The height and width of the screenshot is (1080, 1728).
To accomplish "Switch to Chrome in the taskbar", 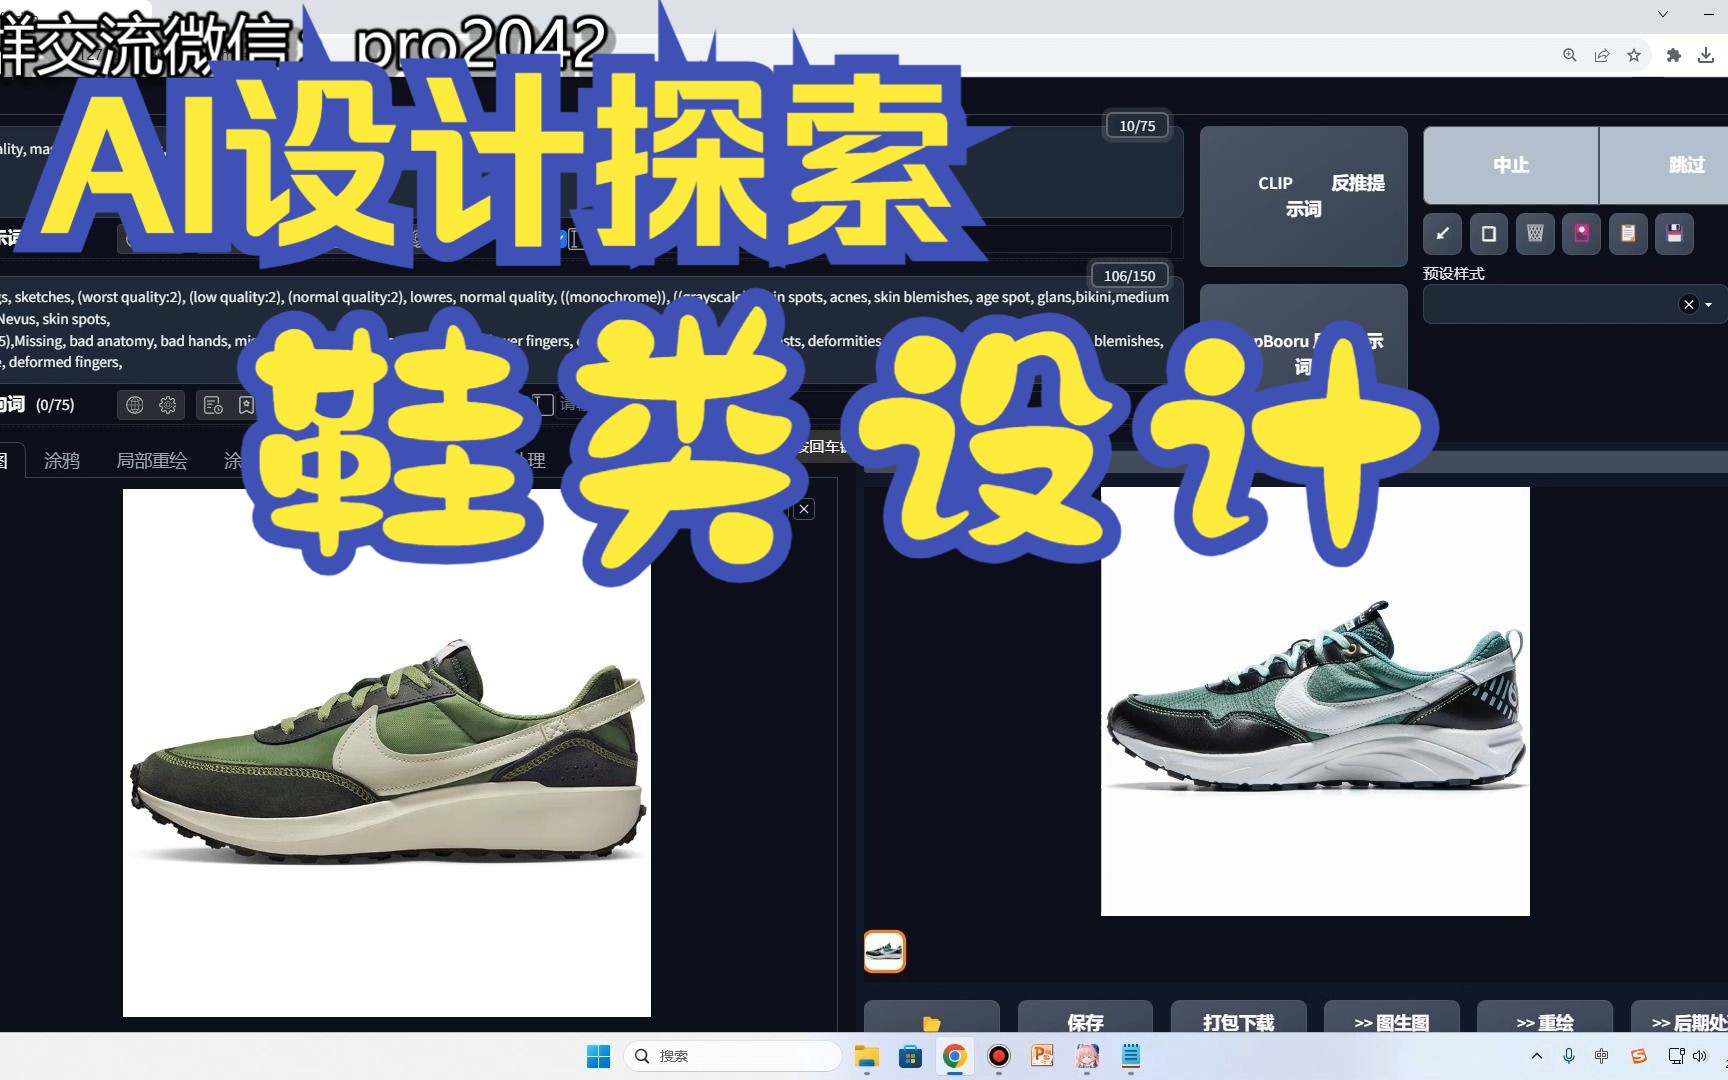I will (x=954, y=1056).
